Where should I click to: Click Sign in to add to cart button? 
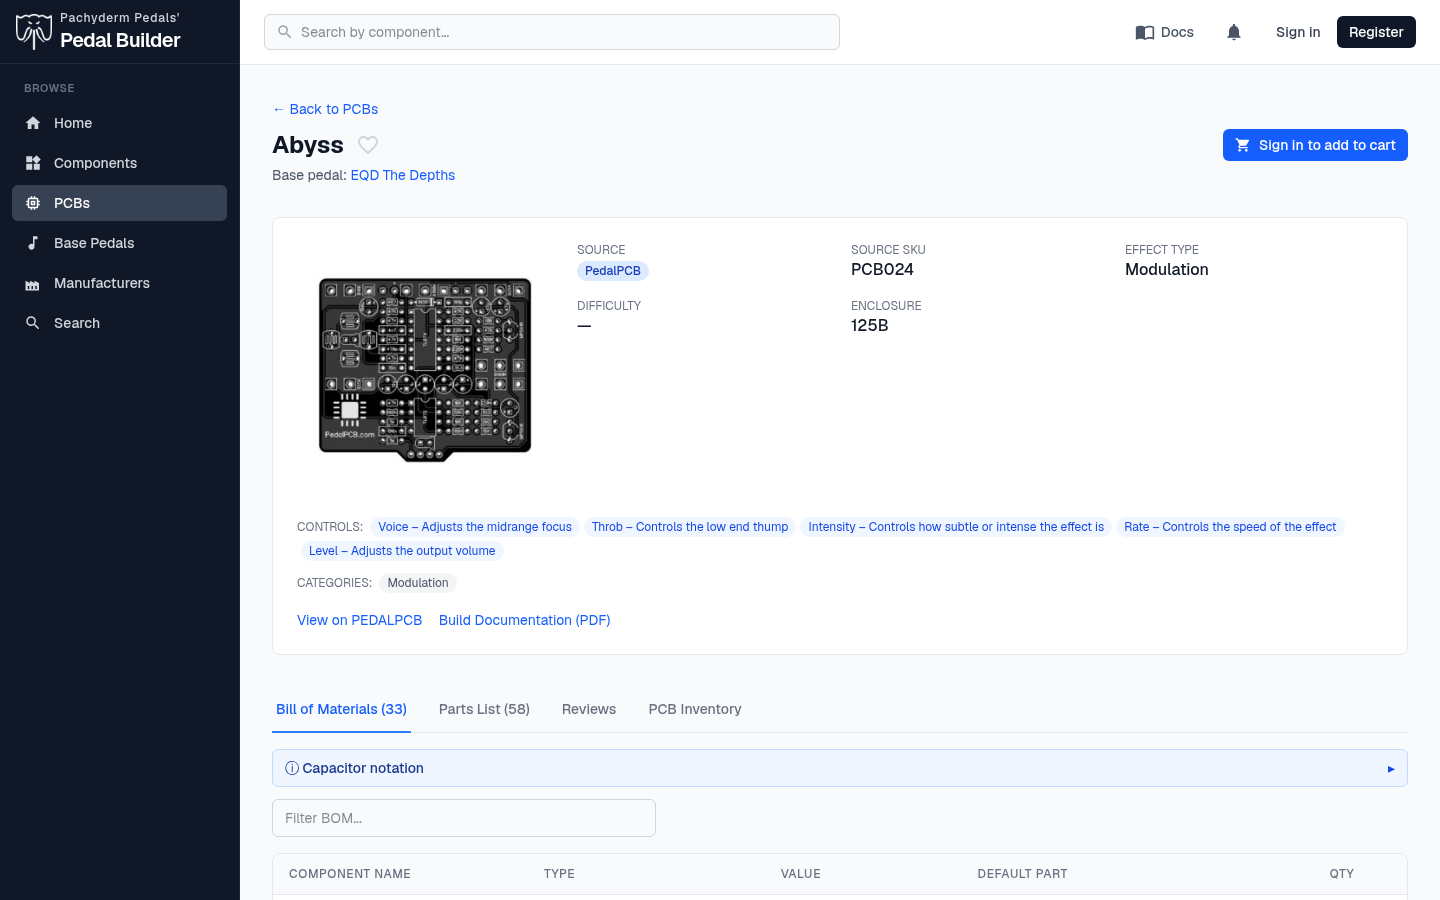point(1315,145)
